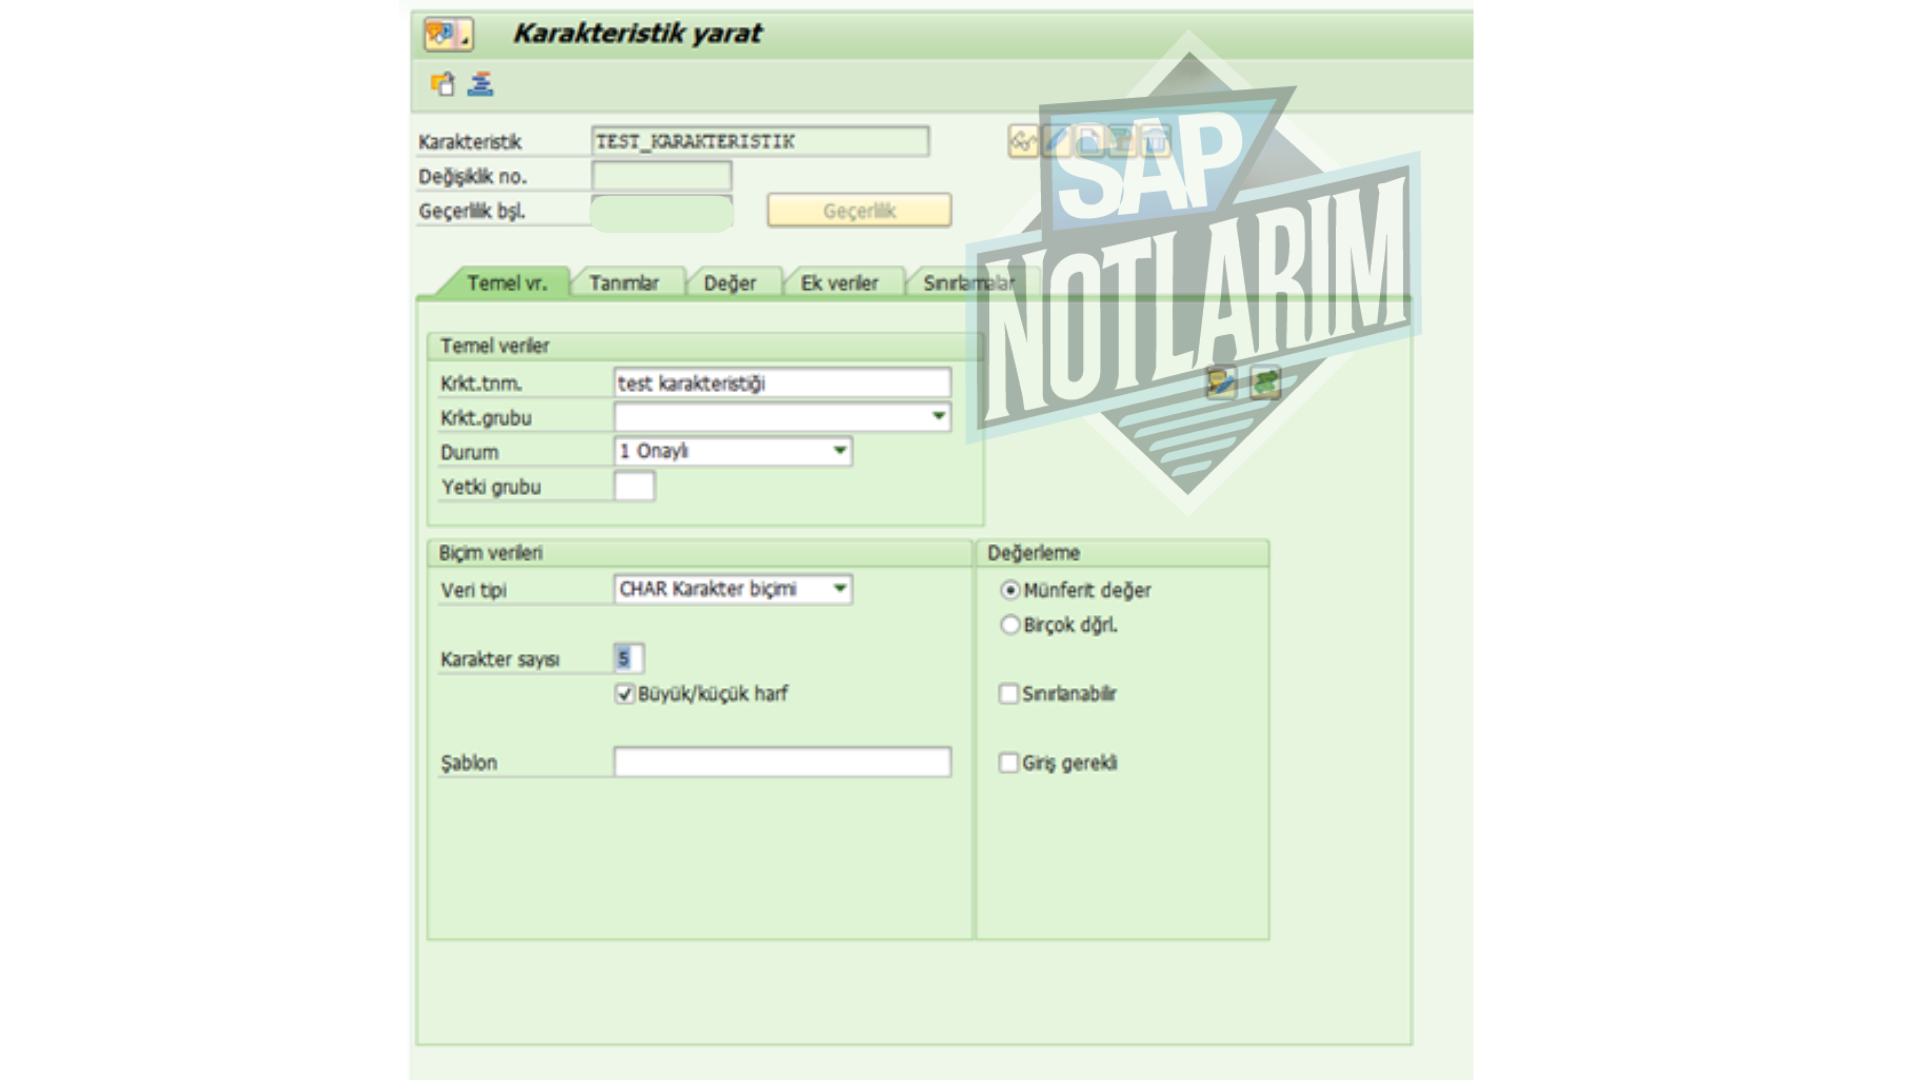Click the delete (trash) icon beside Karakteristik

click(x=1155, y=141)
